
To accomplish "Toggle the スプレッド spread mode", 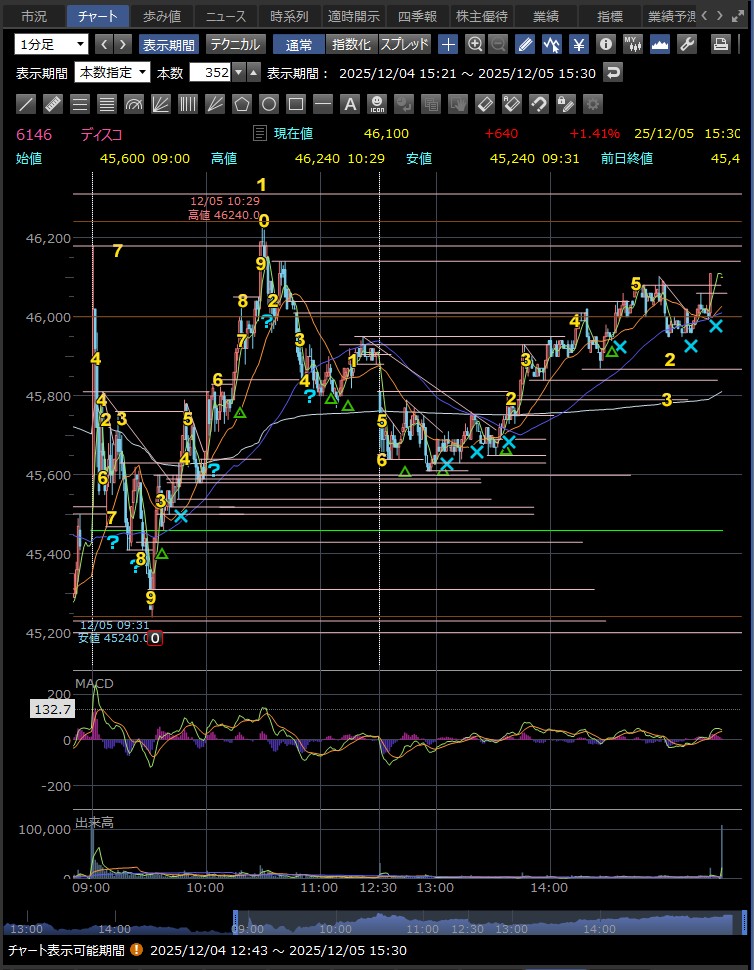I will tap(405, 44).
